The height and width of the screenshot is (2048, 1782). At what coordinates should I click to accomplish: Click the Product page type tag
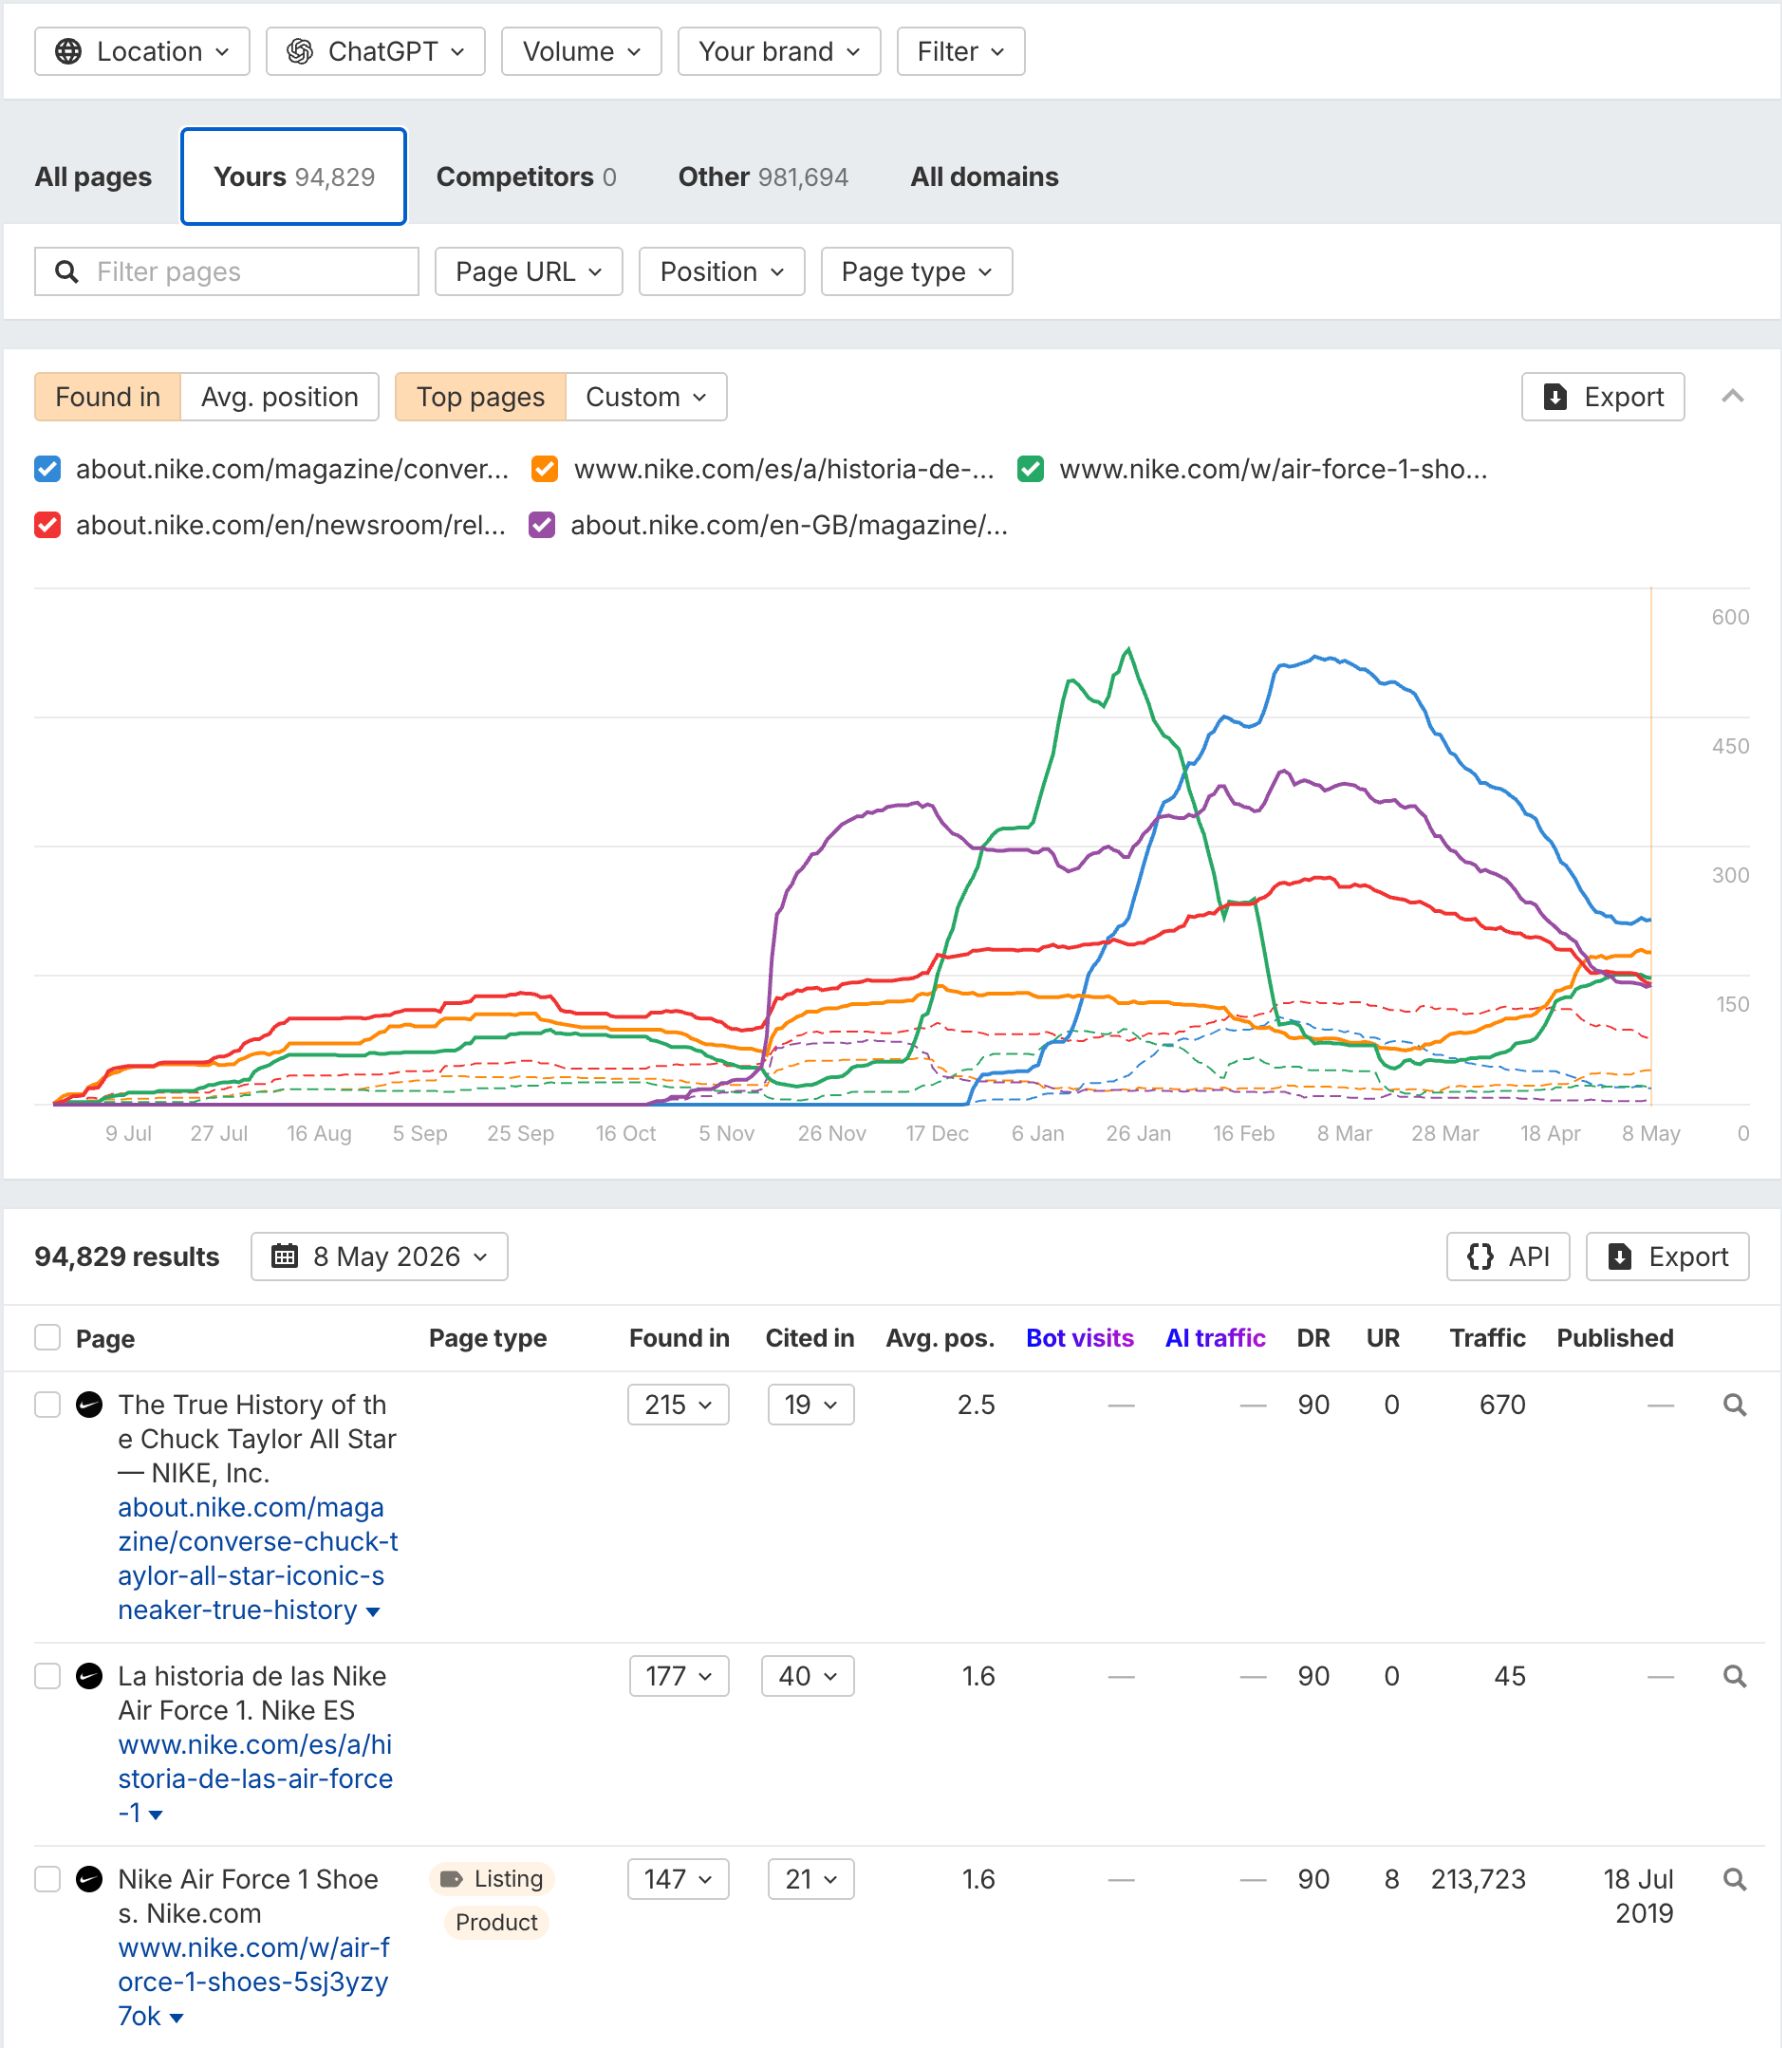(496, 1922)
